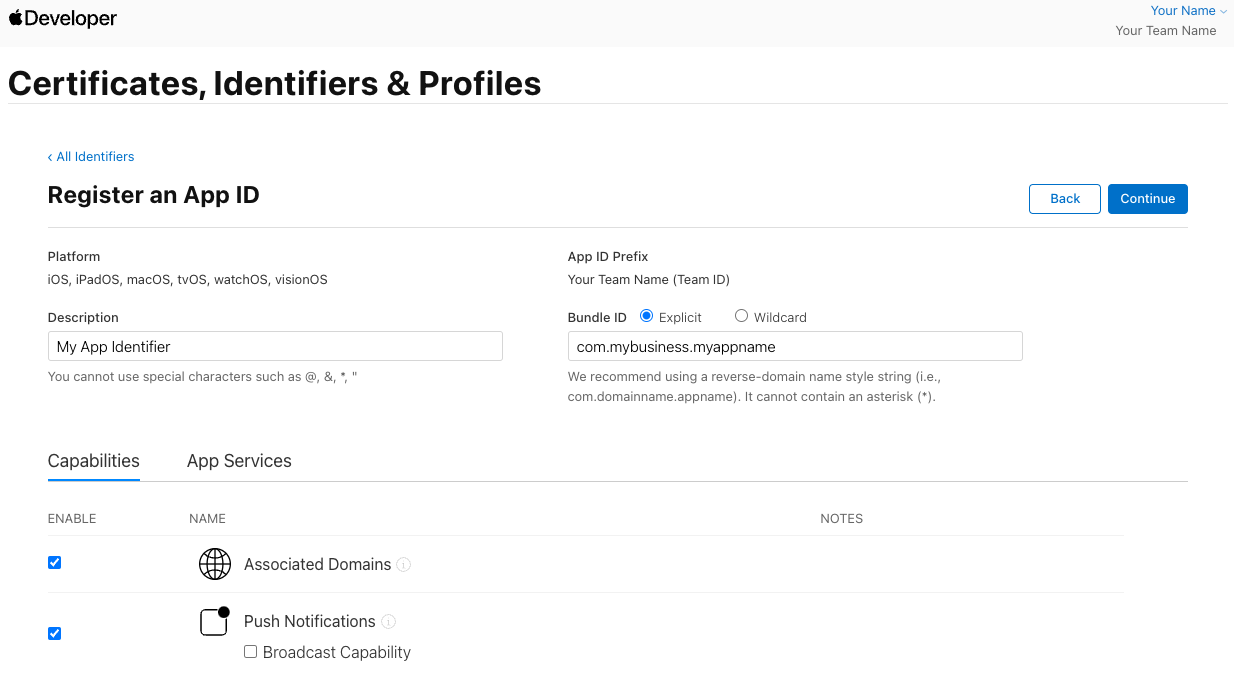Go back to All Identifiers
Image resolution: width=1234 pixels, height=678 pixels.
coord(91,157)
